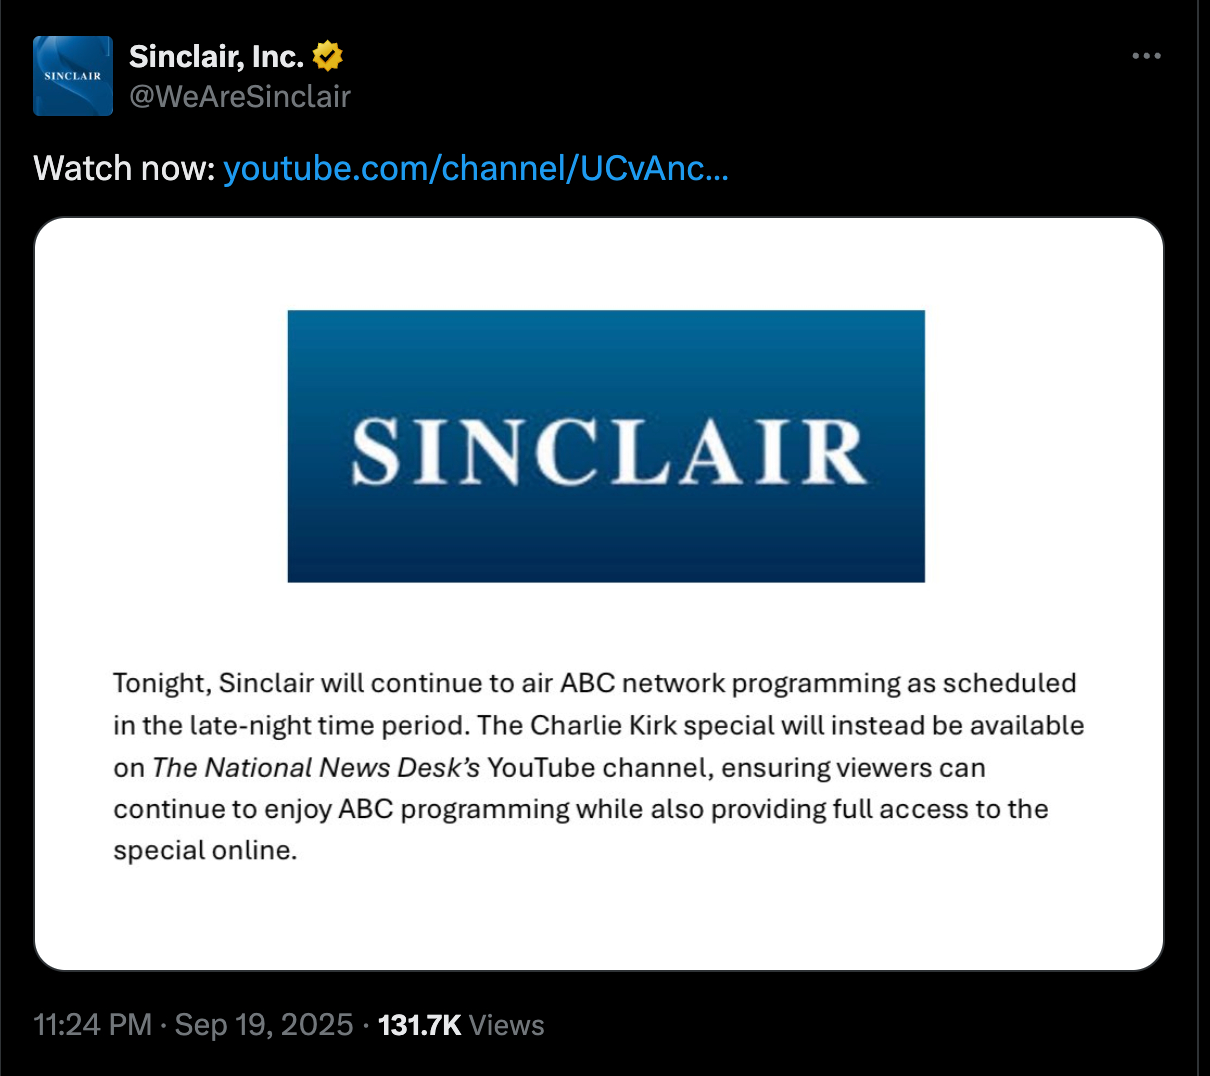1210x1076 pixels.
Task: Open the @WeAreSinclair handle
Action: click(x=240, y=97)
